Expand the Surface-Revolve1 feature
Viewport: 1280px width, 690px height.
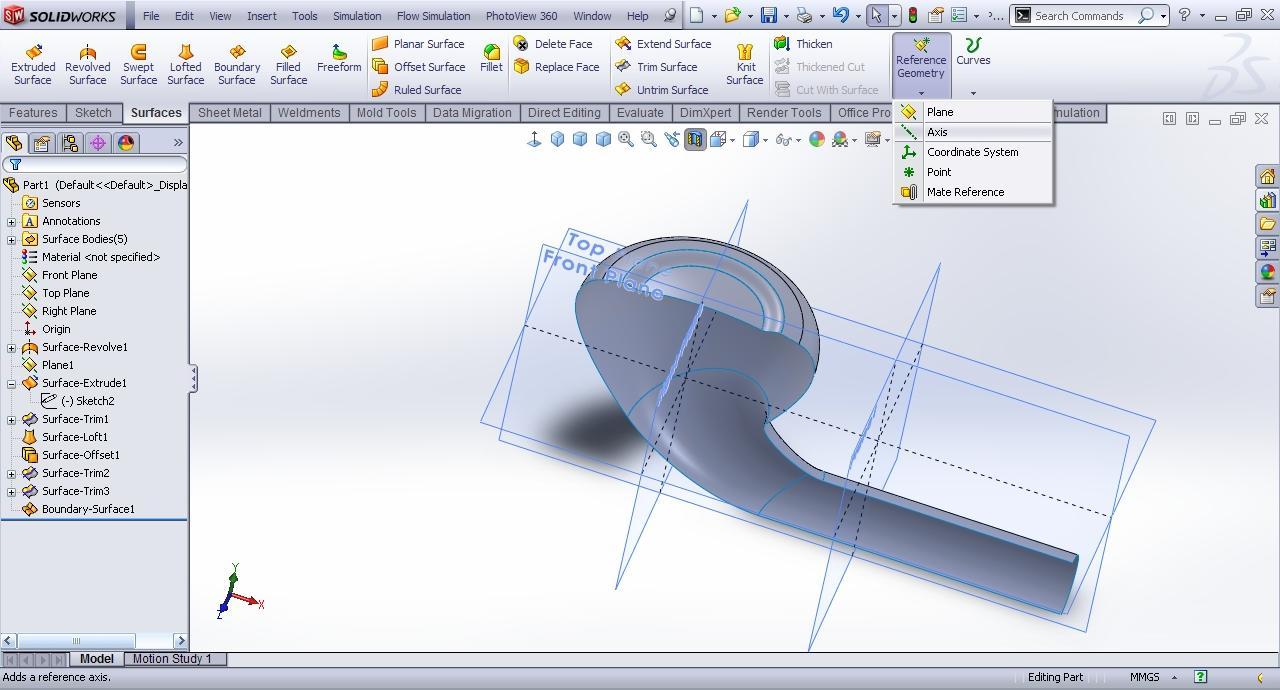click(11, 347)
